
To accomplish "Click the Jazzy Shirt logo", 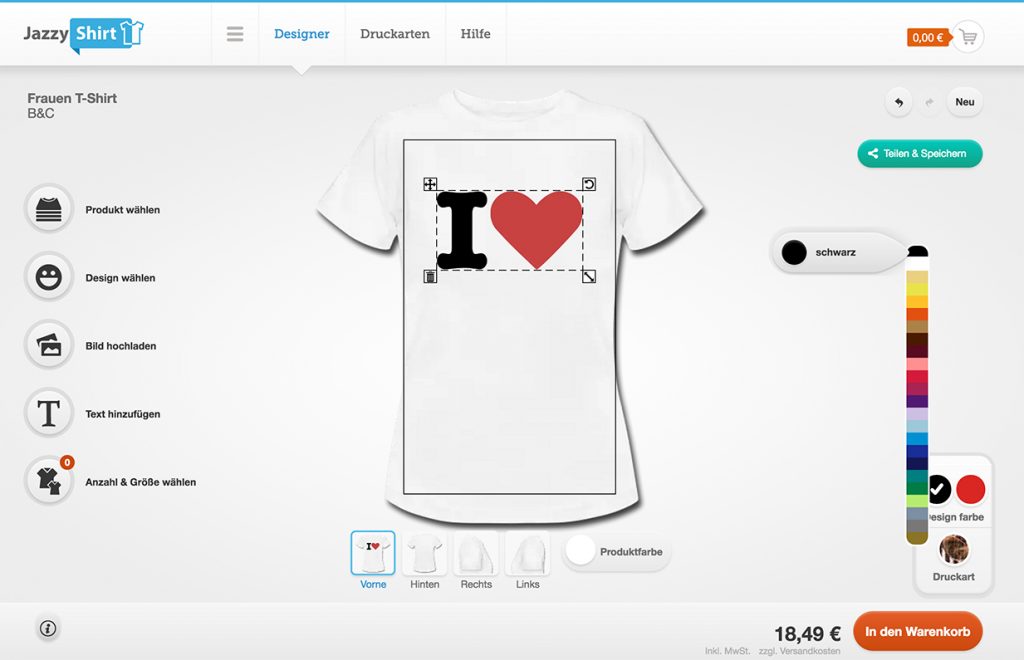I will pos(84,34).
